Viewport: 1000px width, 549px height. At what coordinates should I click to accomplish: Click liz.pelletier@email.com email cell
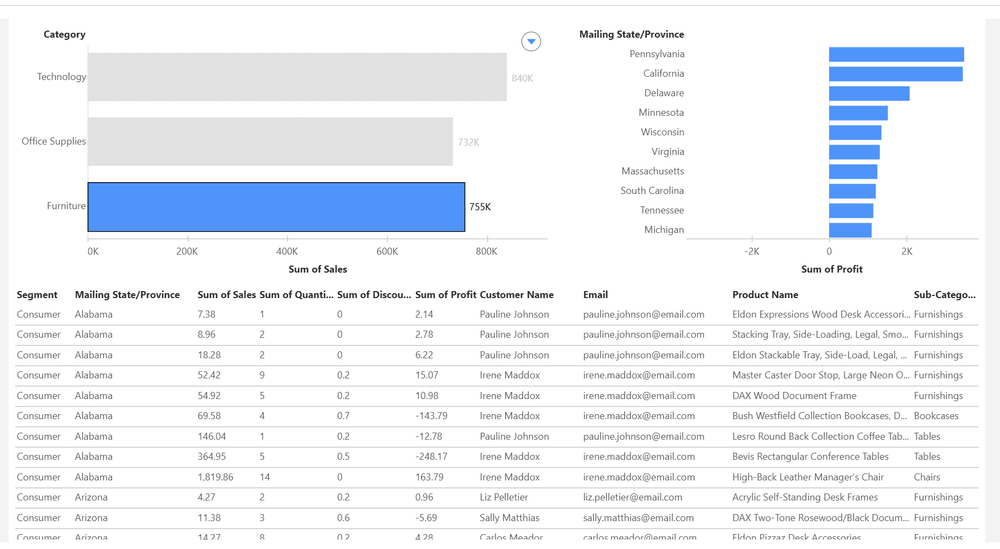pos(632,497)
